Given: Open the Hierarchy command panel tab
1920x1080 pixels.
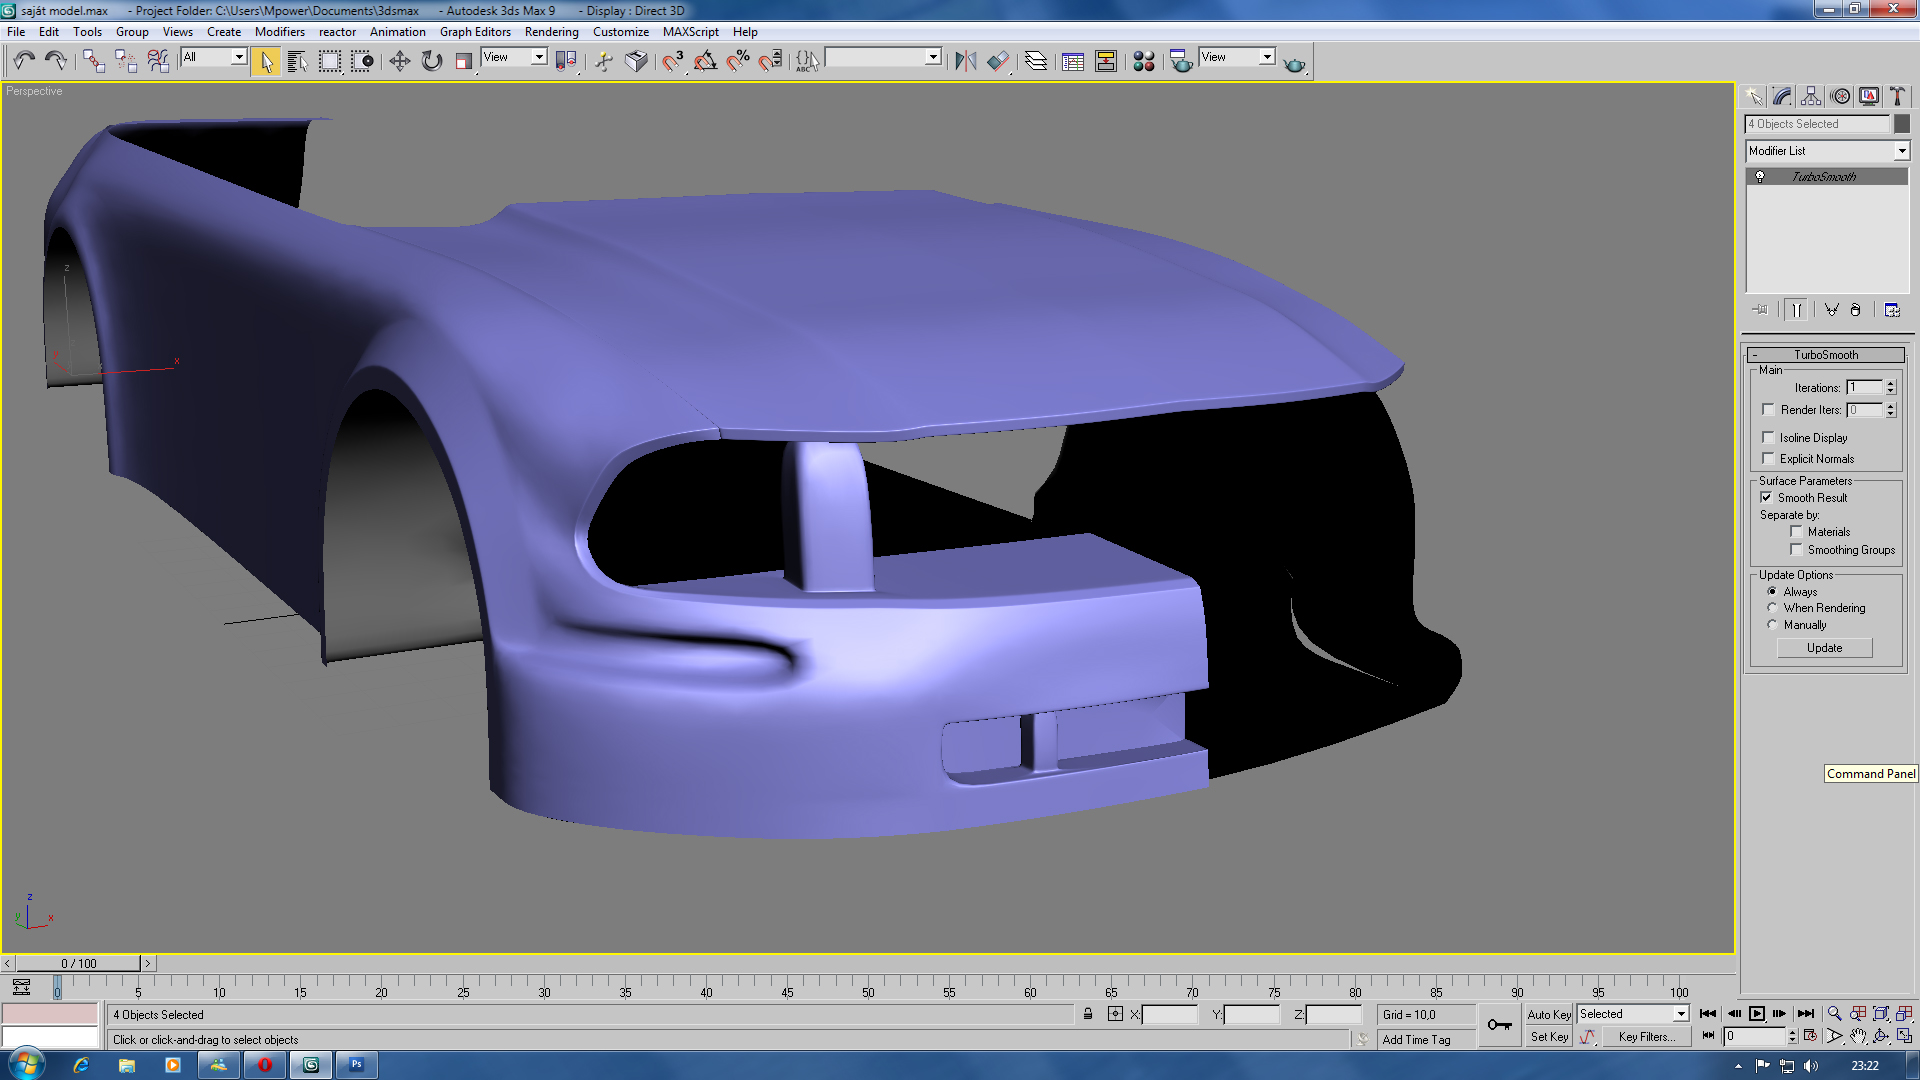Looking at the screenshot, I should pyautogui.click(x=1811, y=96).
